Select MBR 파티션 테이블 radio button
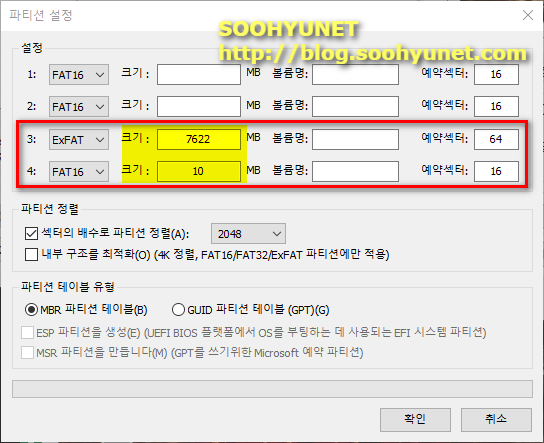Viewport: 544px width, 443px height. tap(31, 309)
